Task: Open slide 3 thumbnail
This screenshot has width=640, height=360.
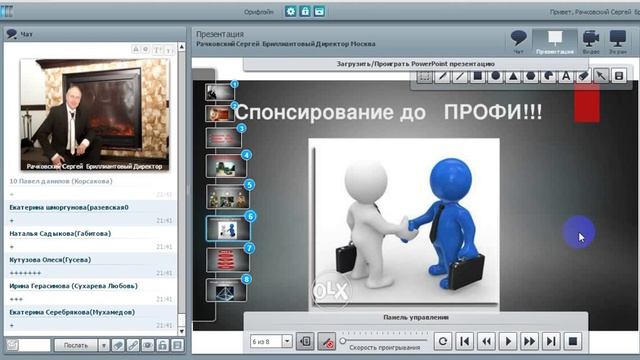Action: point(224,138)
